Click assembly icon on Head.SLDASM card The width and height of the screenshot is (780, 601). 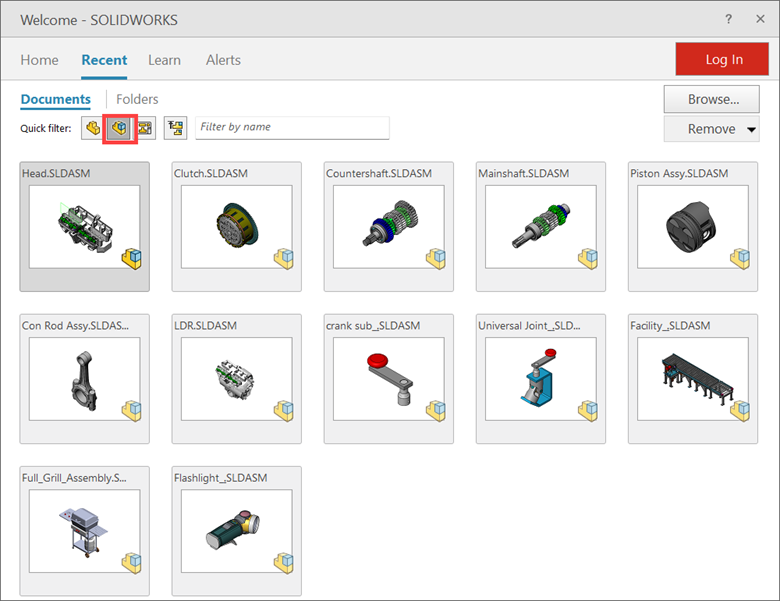click(x=132, y=259)
